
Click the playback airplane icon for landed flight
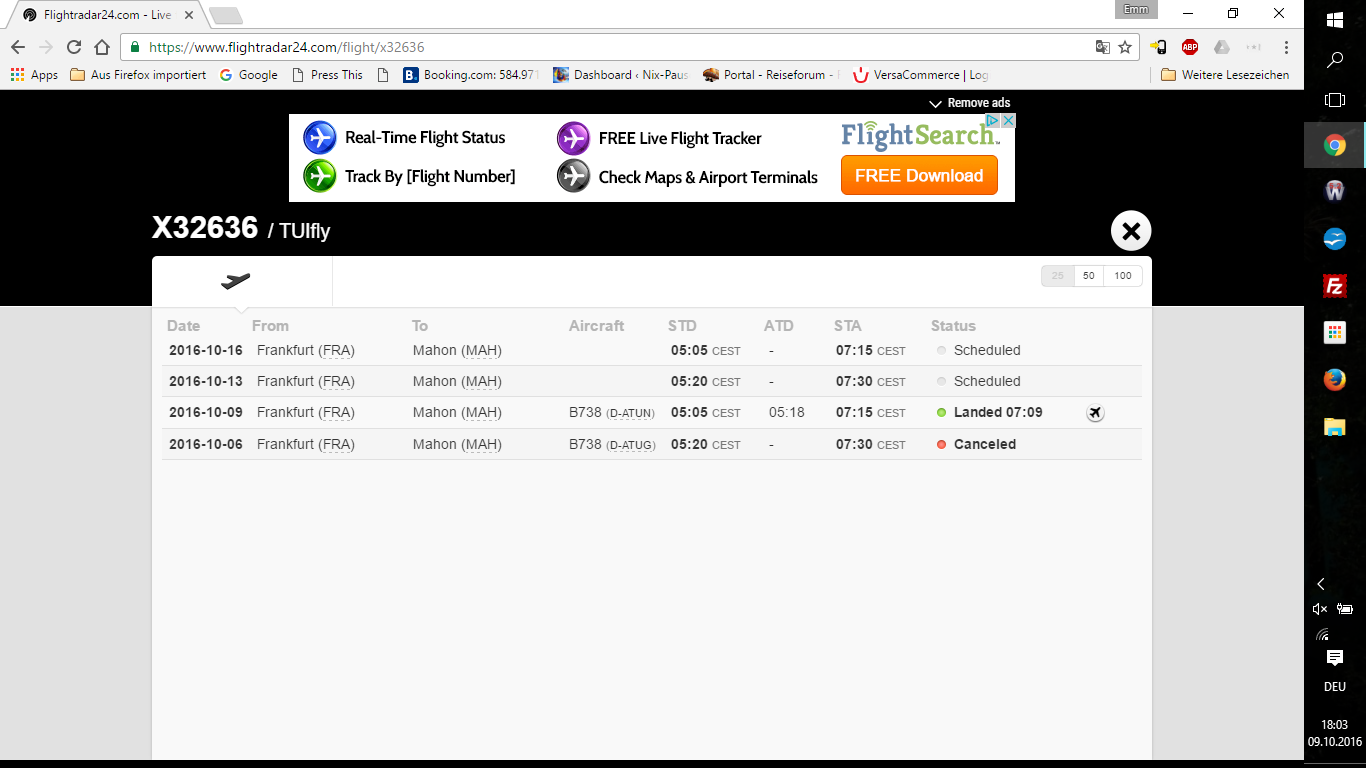click(x=1095, y=413)
